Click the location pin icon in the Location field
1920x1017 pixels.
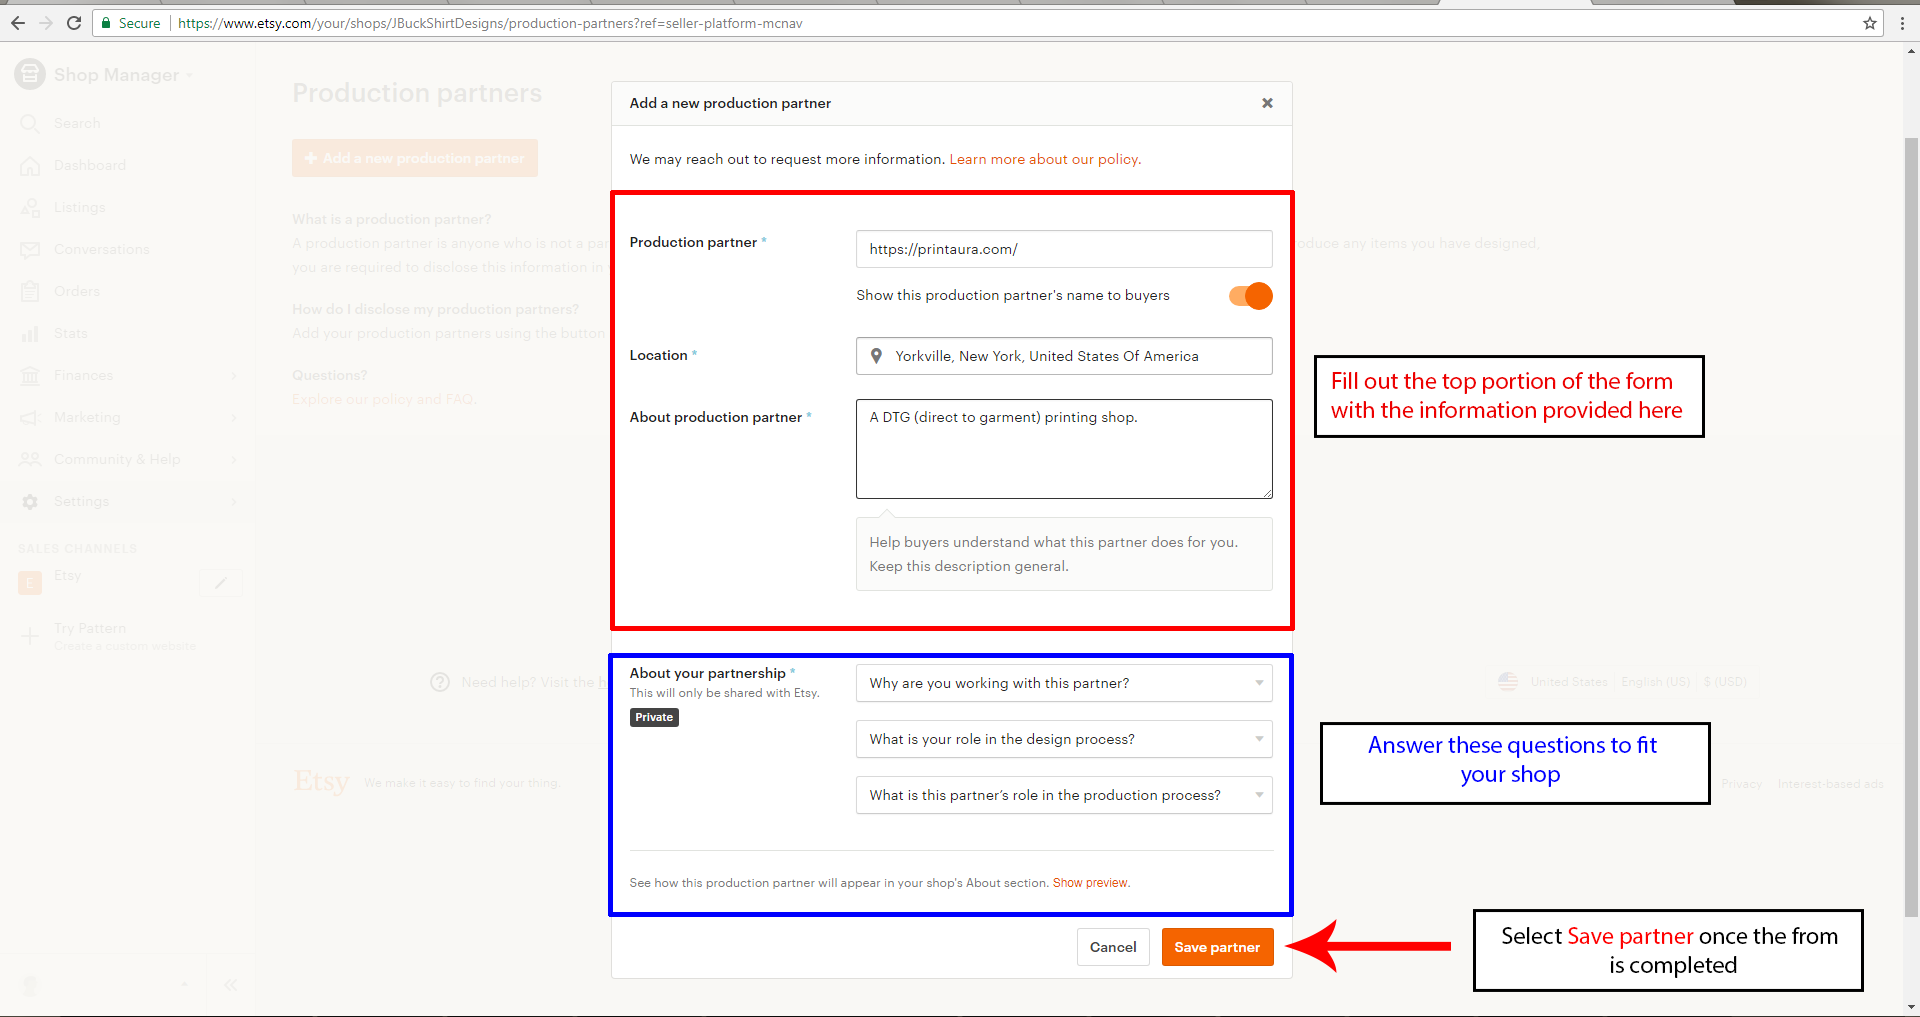pyautogui.click(x=876, y=356)
